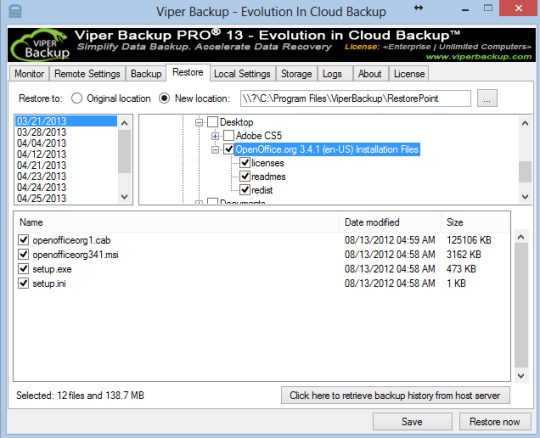Select the readmes folder label
The height and width of the screenshot is (438, 540).
pos(268,177)
